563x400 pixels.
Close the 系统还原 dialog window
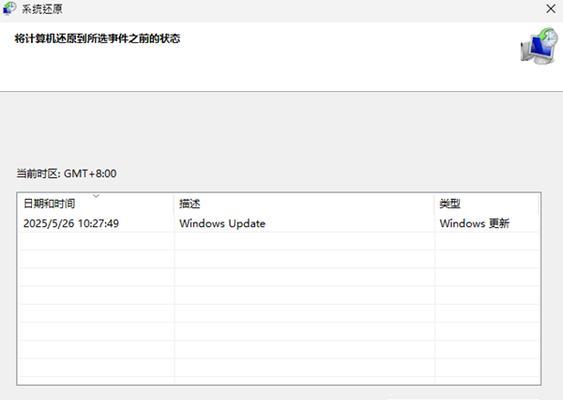(x=551, y=9)
